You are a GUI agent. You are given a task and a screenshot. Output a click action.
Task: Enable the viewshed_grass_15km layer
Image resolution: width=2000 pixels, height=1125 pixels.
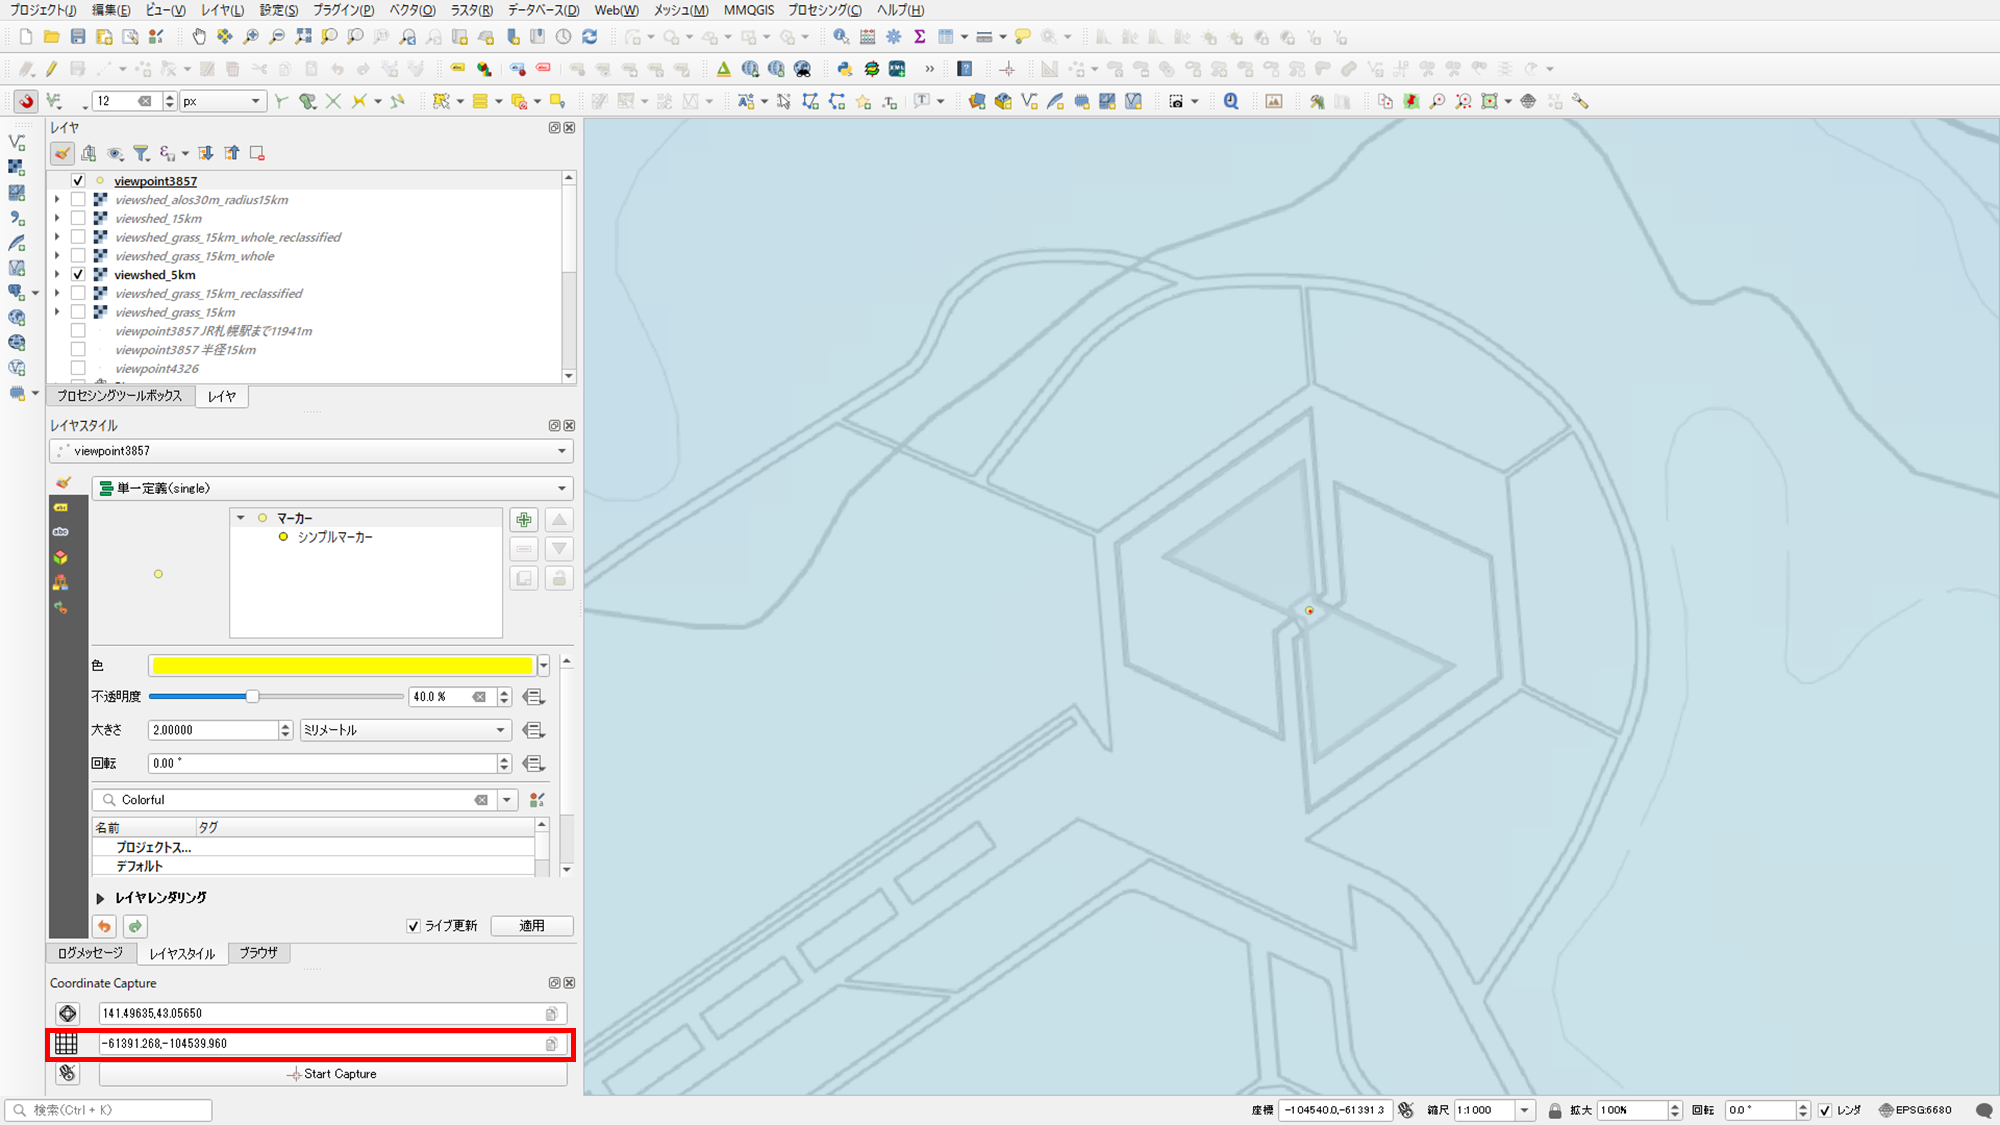click(x=78, y=311)
